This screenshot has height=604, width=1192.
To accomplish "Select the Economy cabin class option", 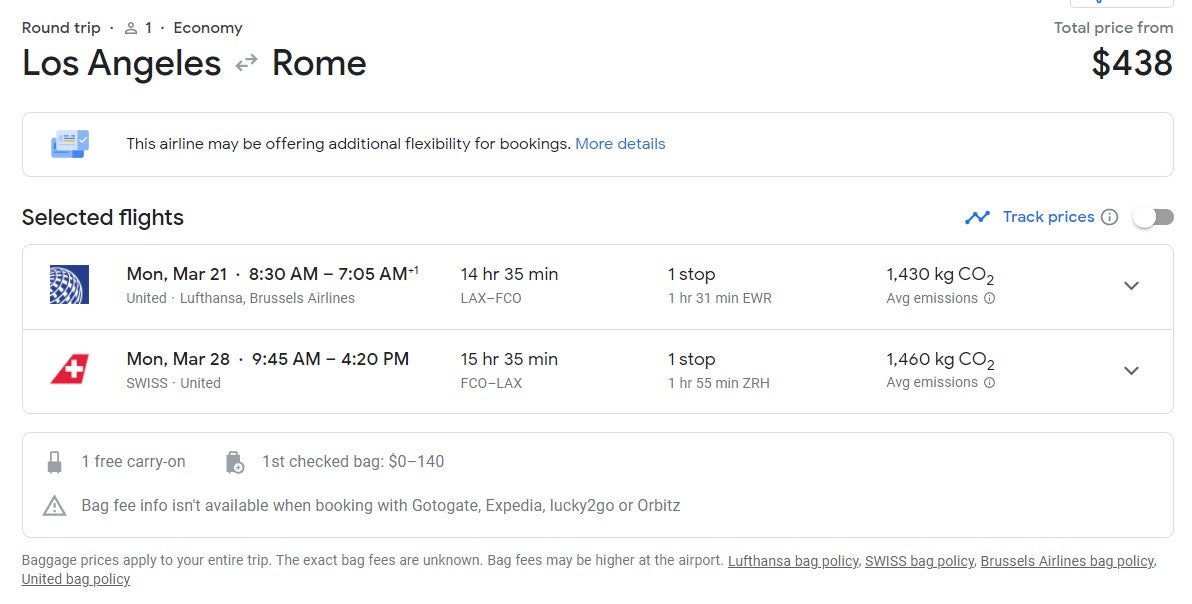I will click(207, 27).
